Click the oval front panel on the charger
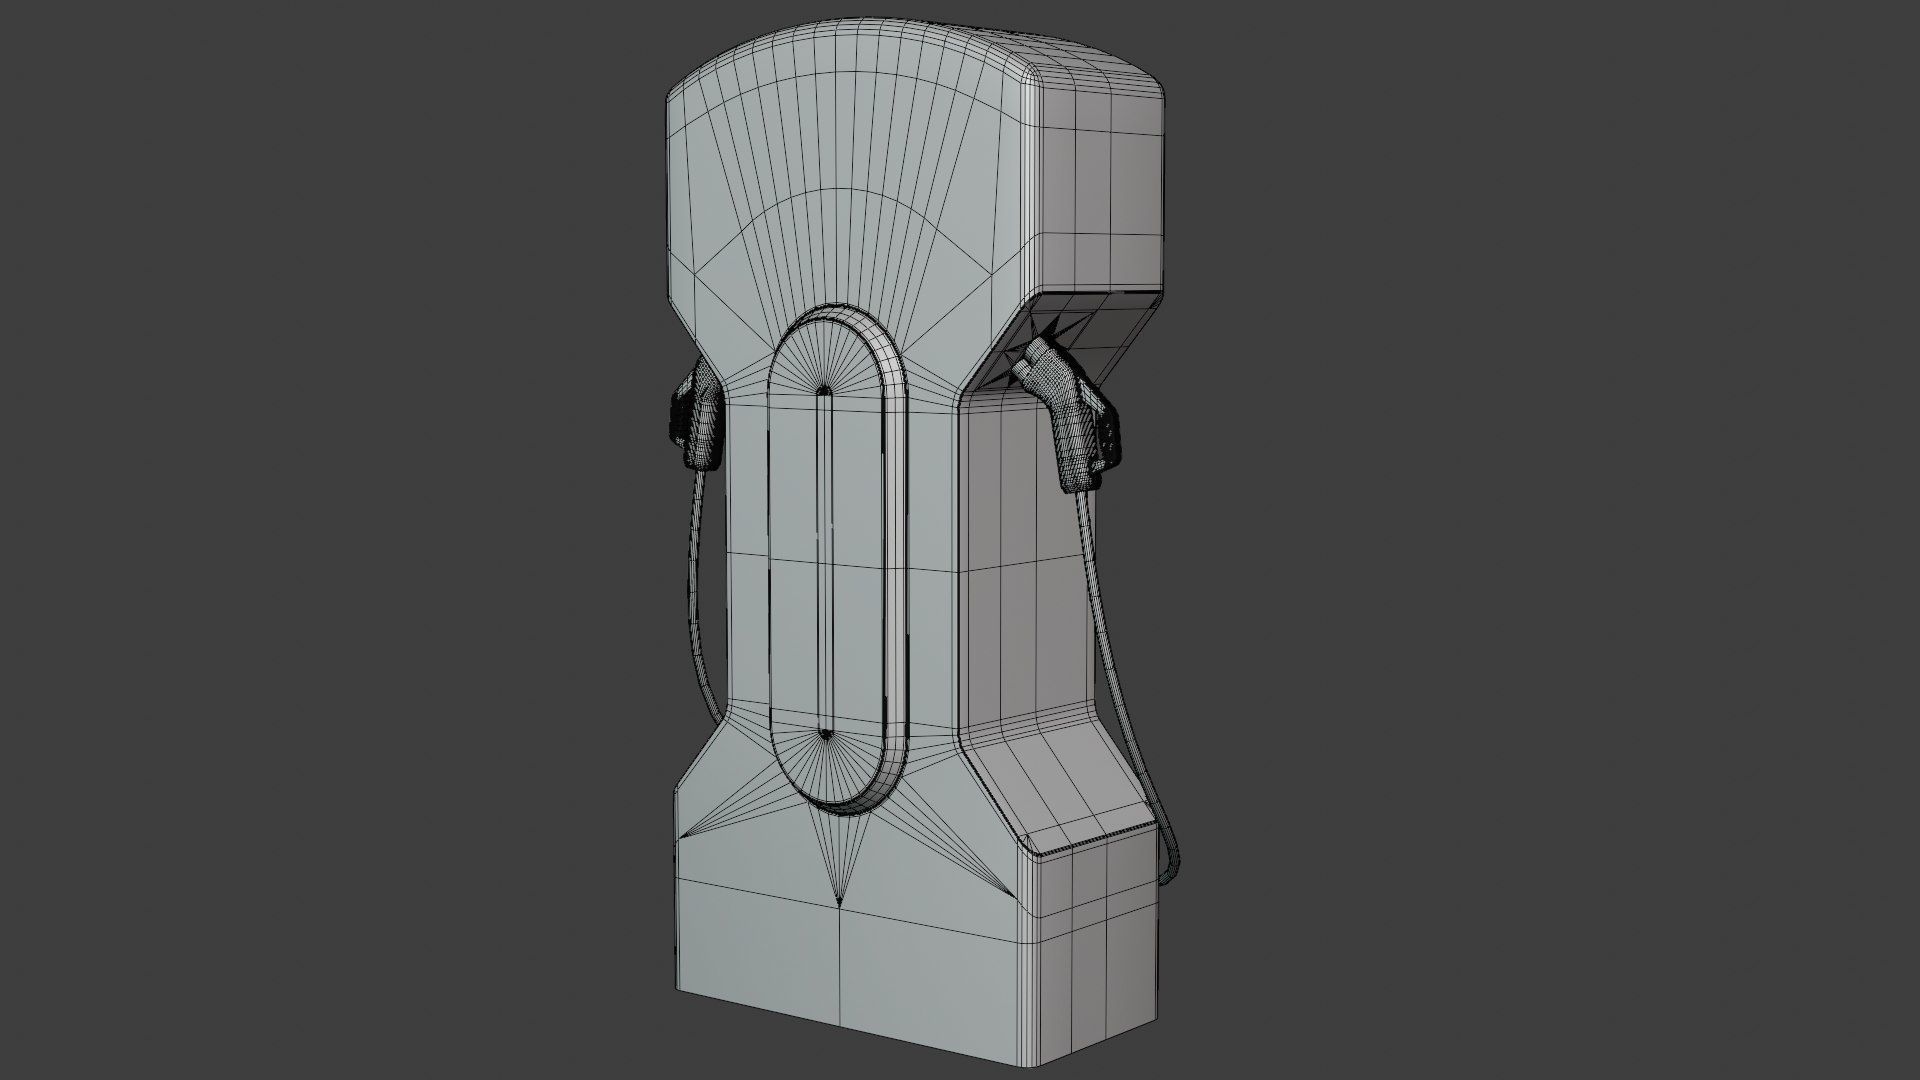This screenshot has width=1920, height=1080. click(x=836, y=558)
